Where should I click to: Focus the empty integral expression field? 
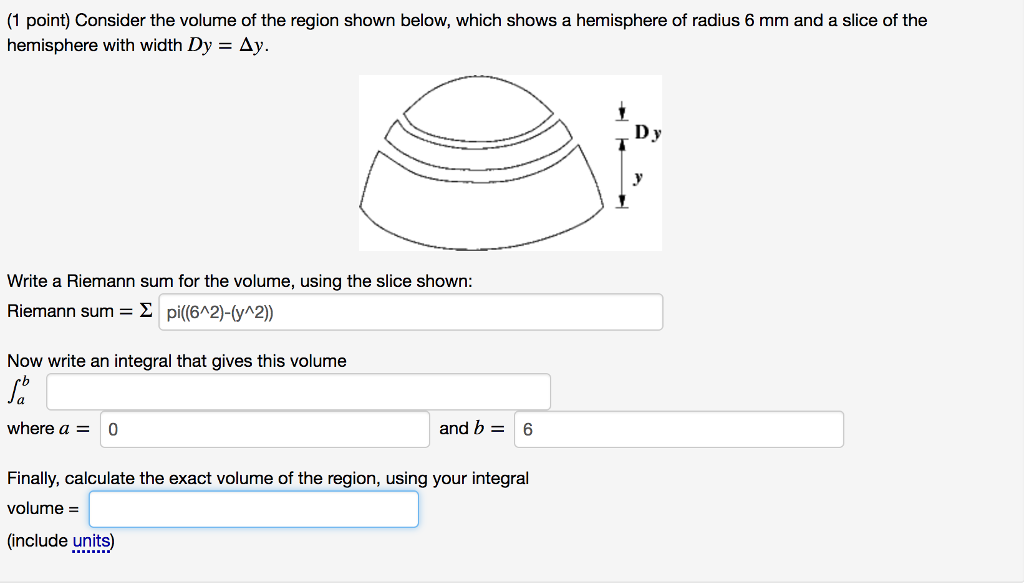(298, 392)
